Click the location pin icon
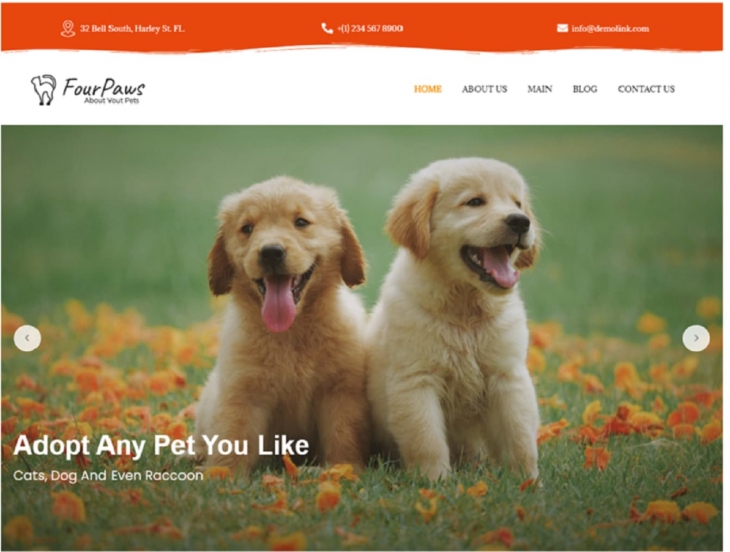 point(68,28)
